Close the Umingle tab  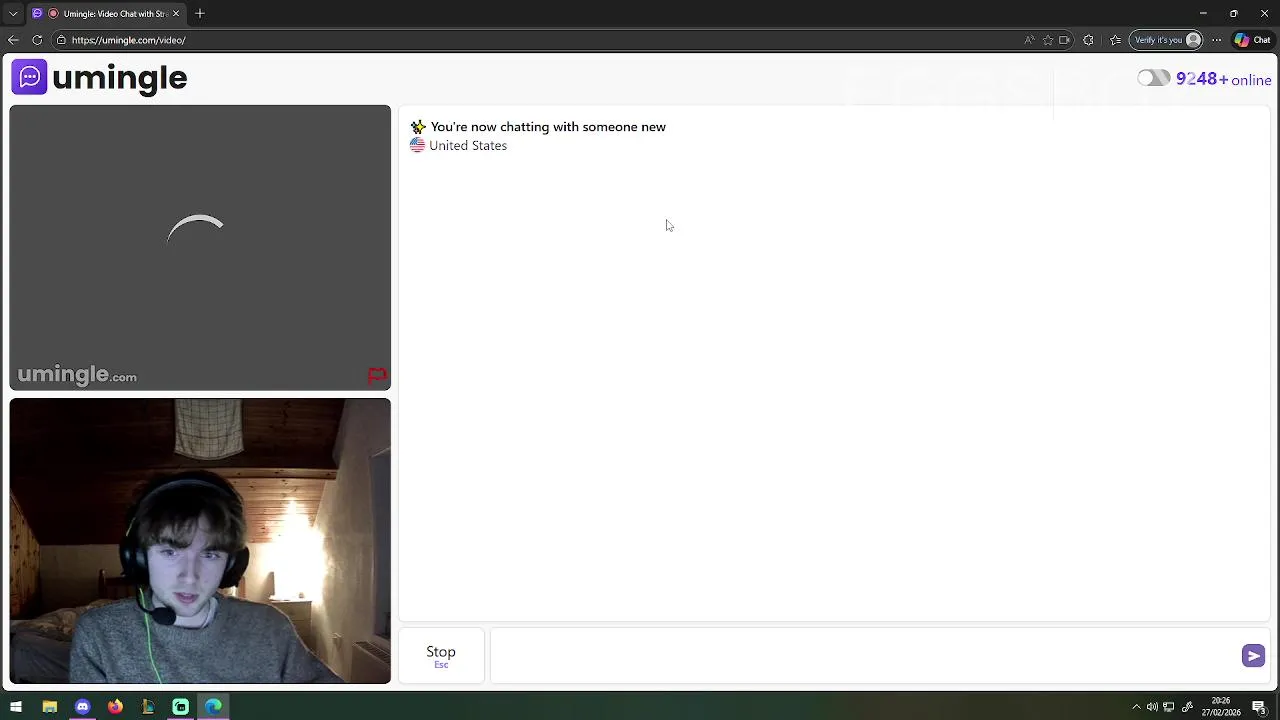pyautogui.click(x=176, y=13)
